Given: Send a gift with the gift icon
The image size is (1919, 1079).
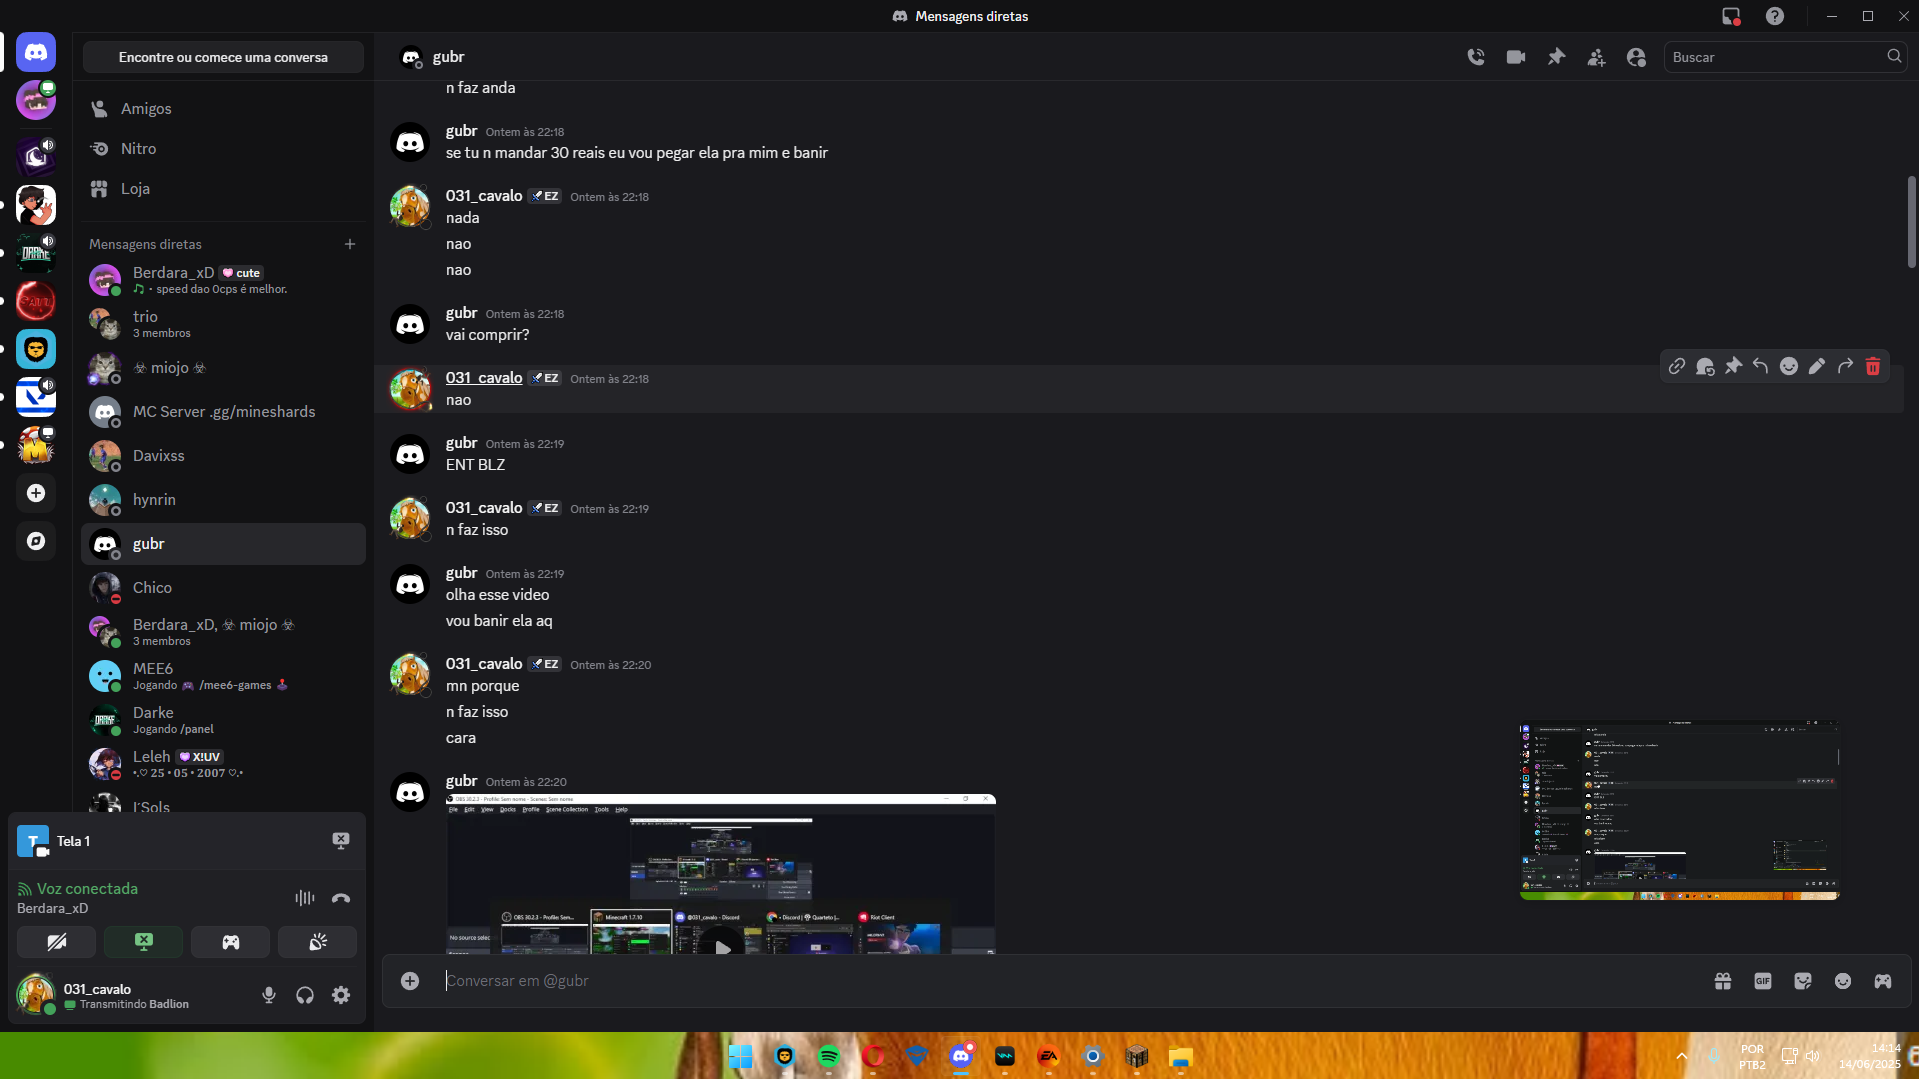Looking at the screenshot, I should pyautogui.click(x=1723, y=981).
